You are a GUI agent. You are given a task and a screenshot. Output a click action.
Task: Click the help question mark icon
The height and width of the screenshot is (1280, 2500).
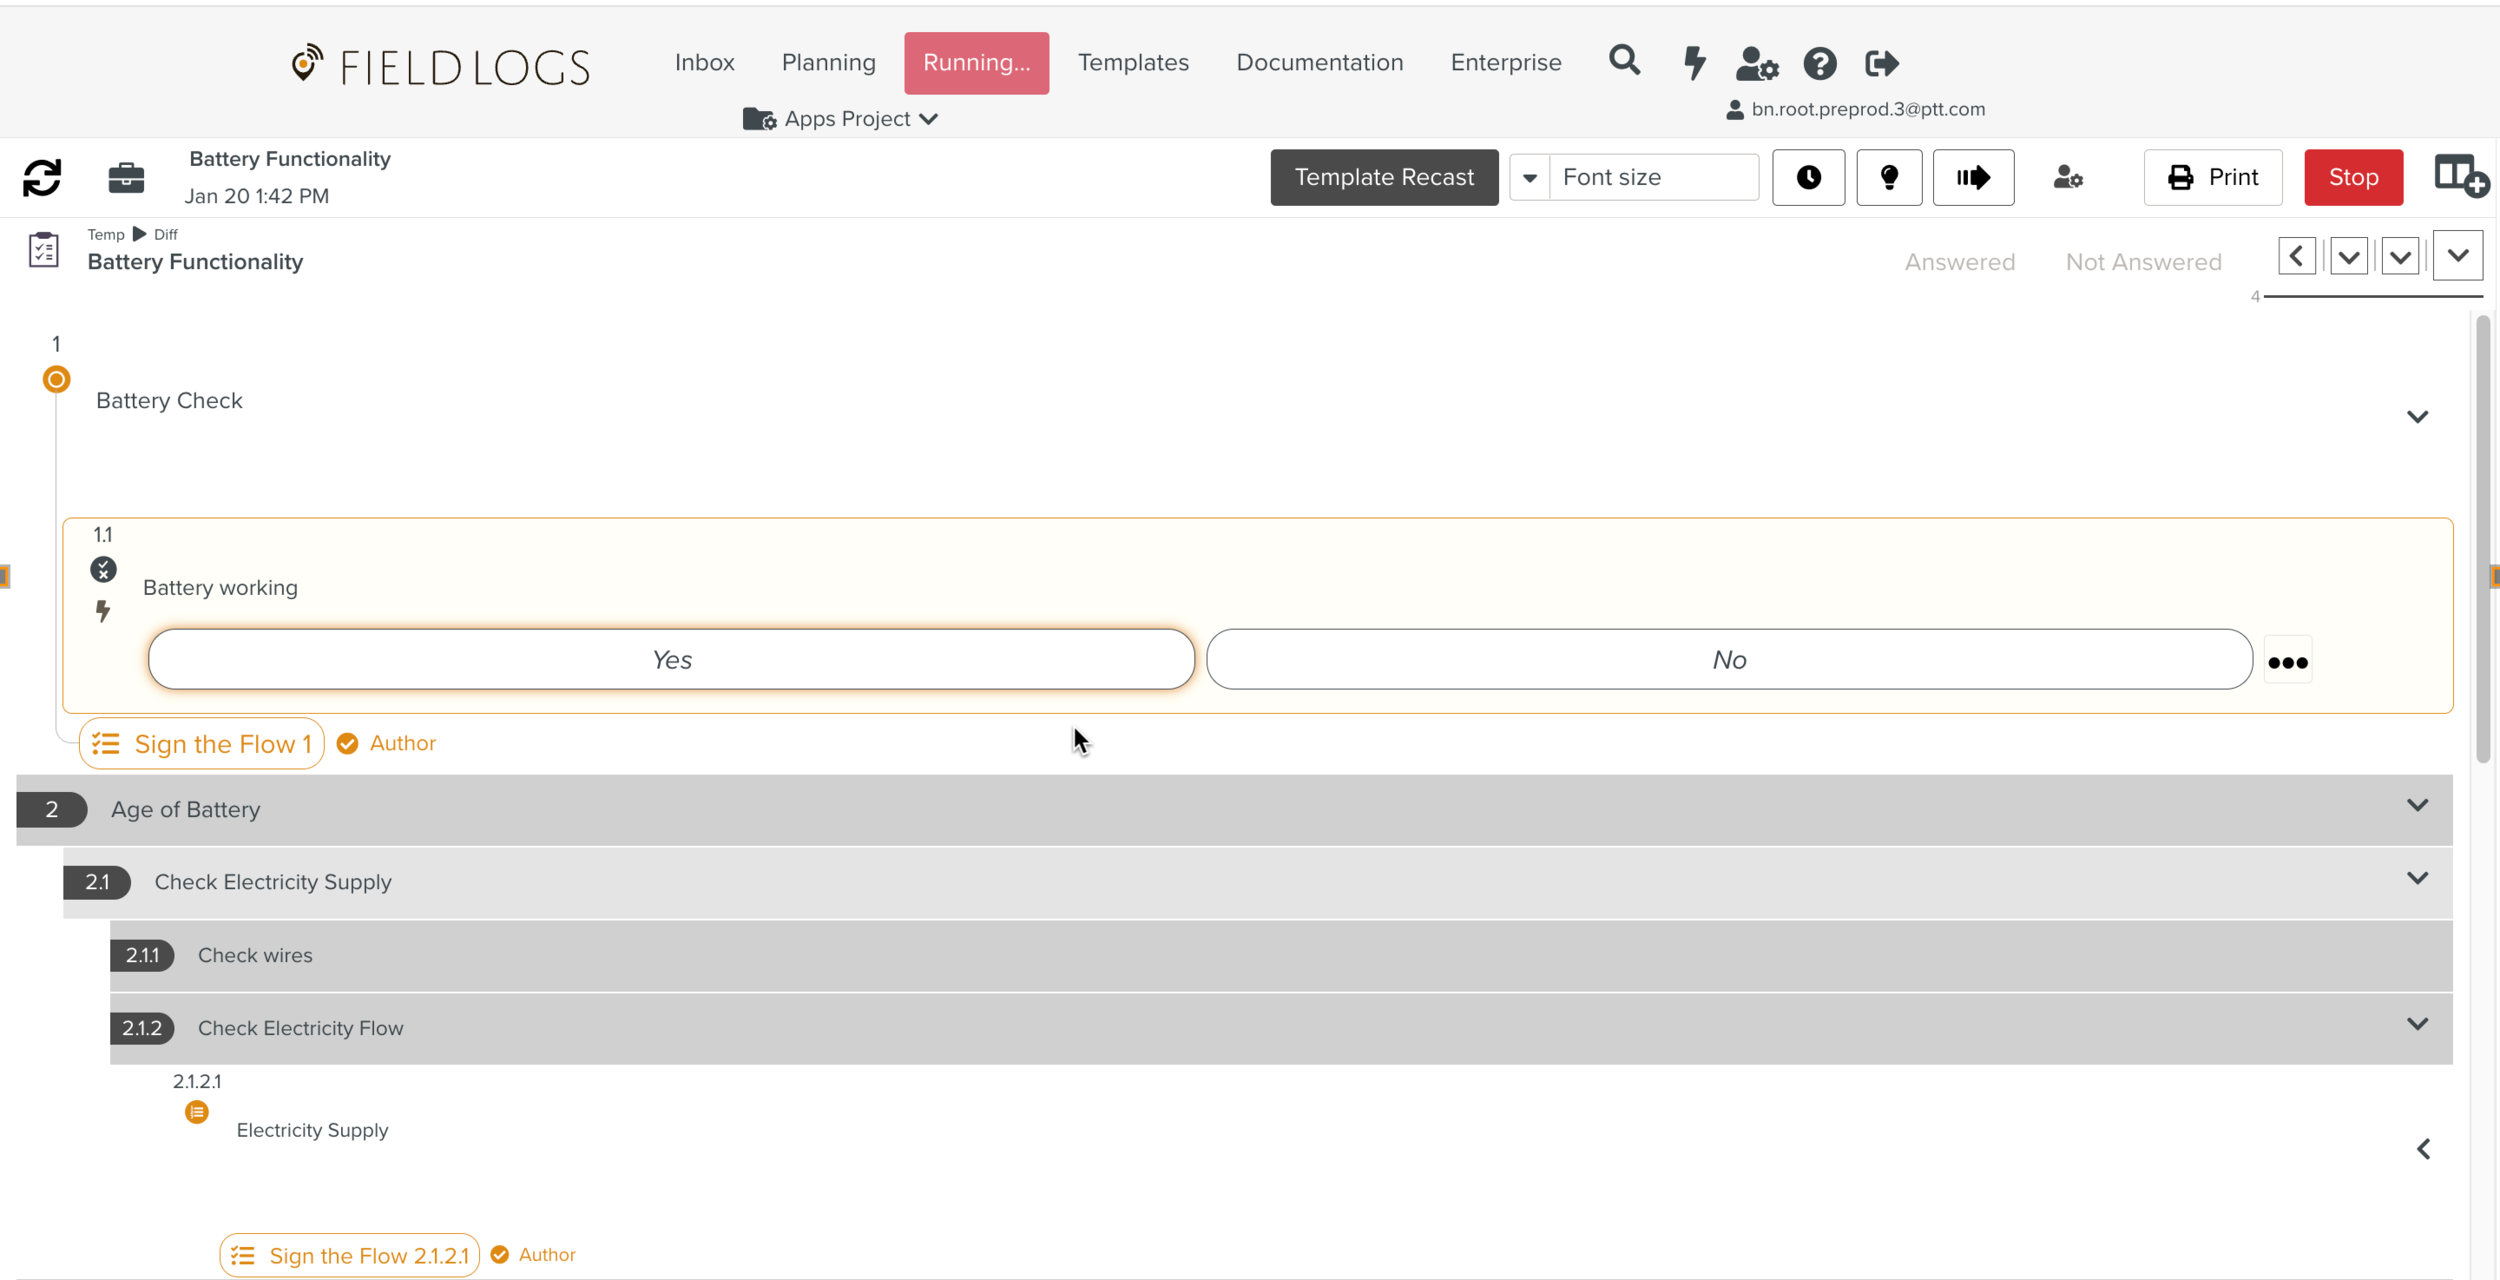coord(1819,64)
